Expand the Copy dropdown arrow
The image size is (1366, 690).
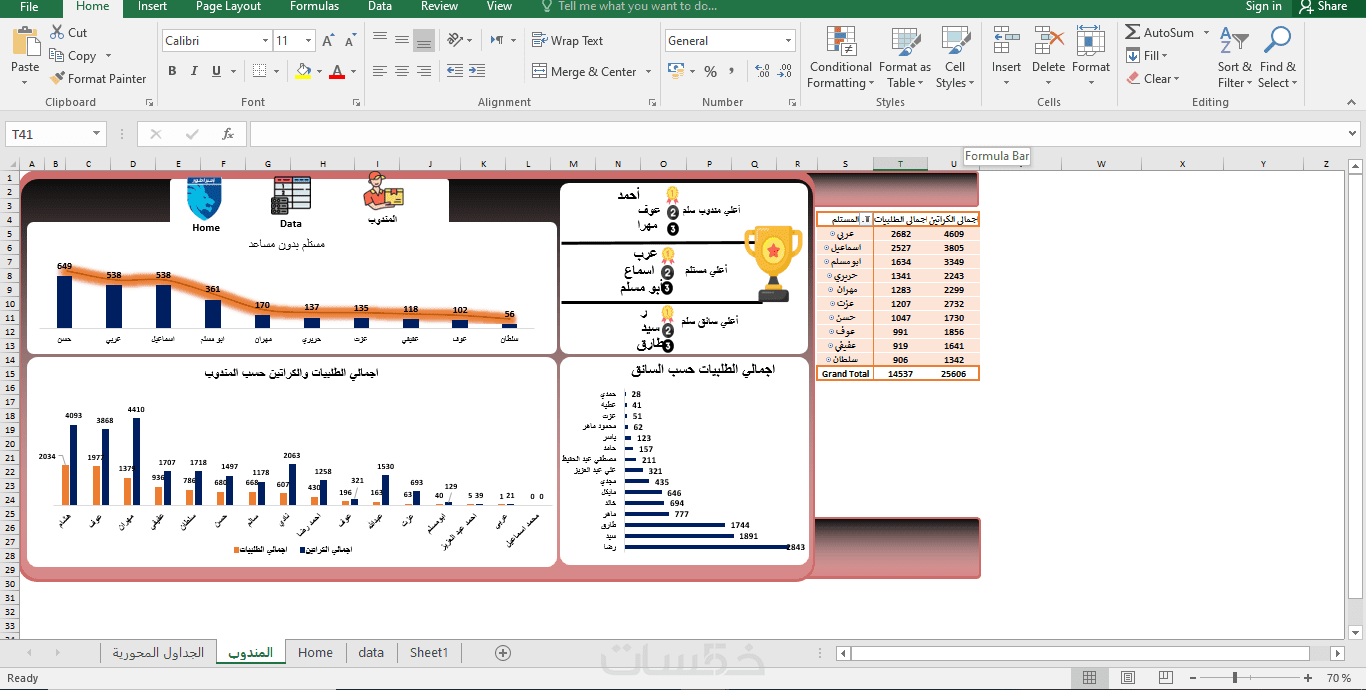(108, 56)
